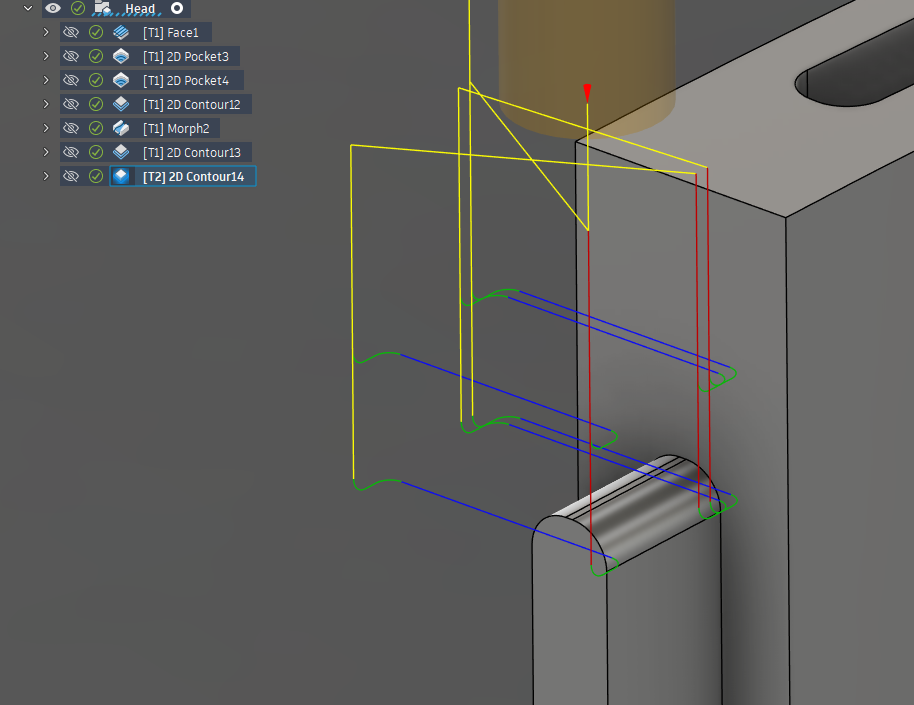Expand the 2D Contour12 operation
Viewport: 914px width, 705px height.
tap(46, 104)
